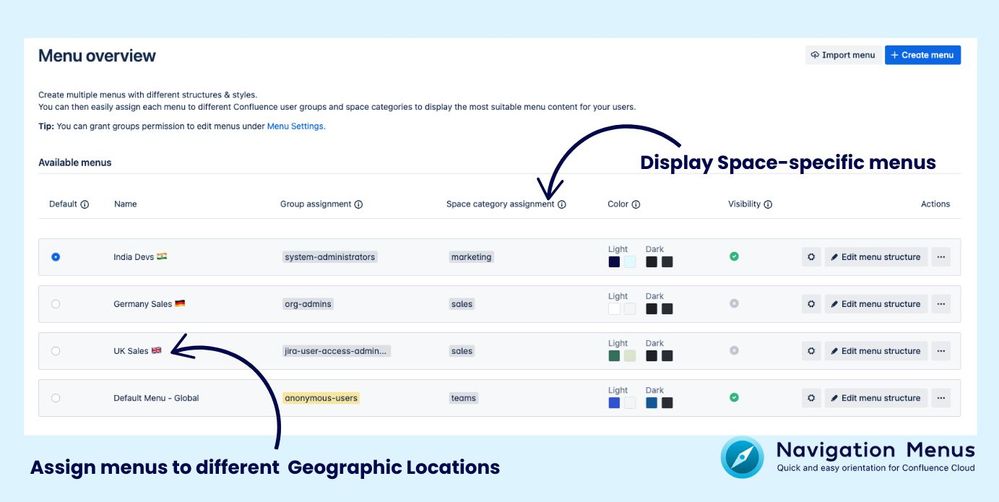Viewport: 999px width, 502px height.
Task: Click the Actions column header
Action: 935,204
